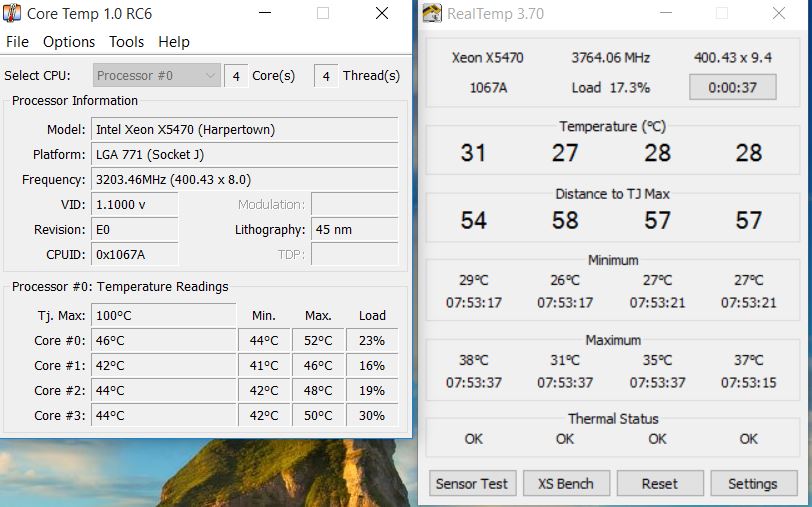812x507 pixels.
Task: Click the Revision value E0
Action: [x=135, y=229]
